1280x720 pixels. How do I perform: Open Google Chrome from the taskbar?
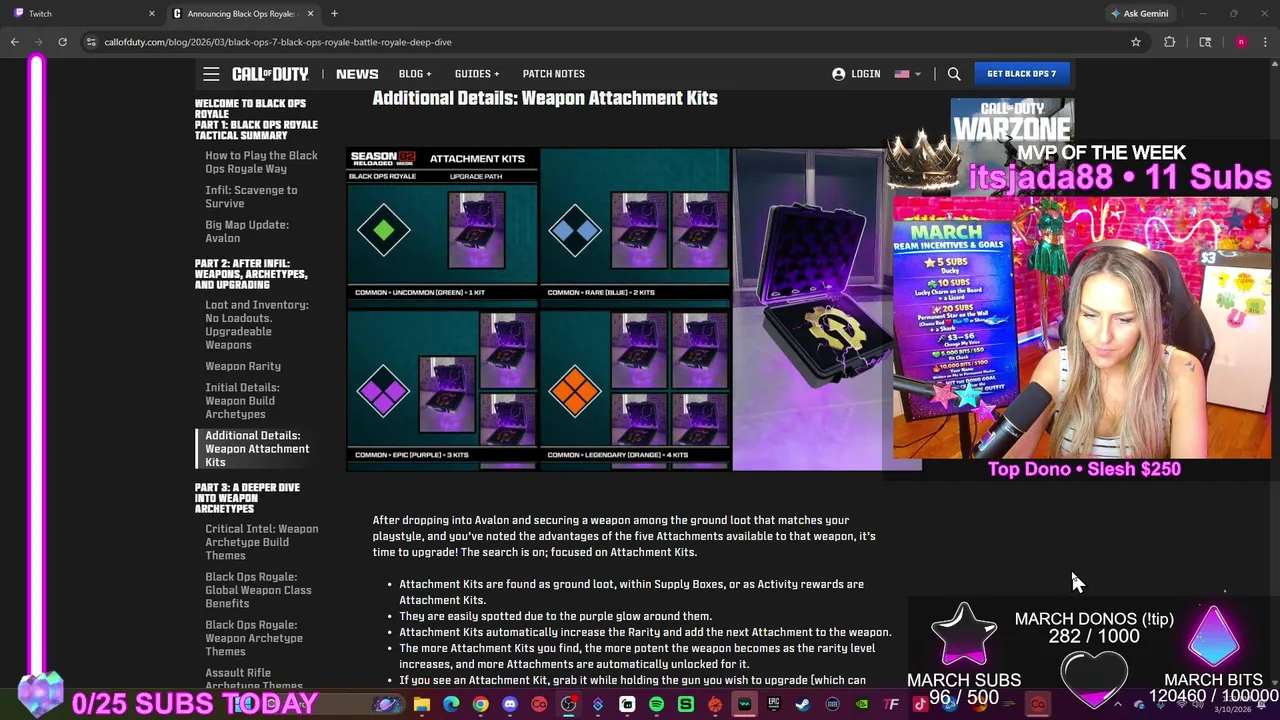click(x=481, y=705)
